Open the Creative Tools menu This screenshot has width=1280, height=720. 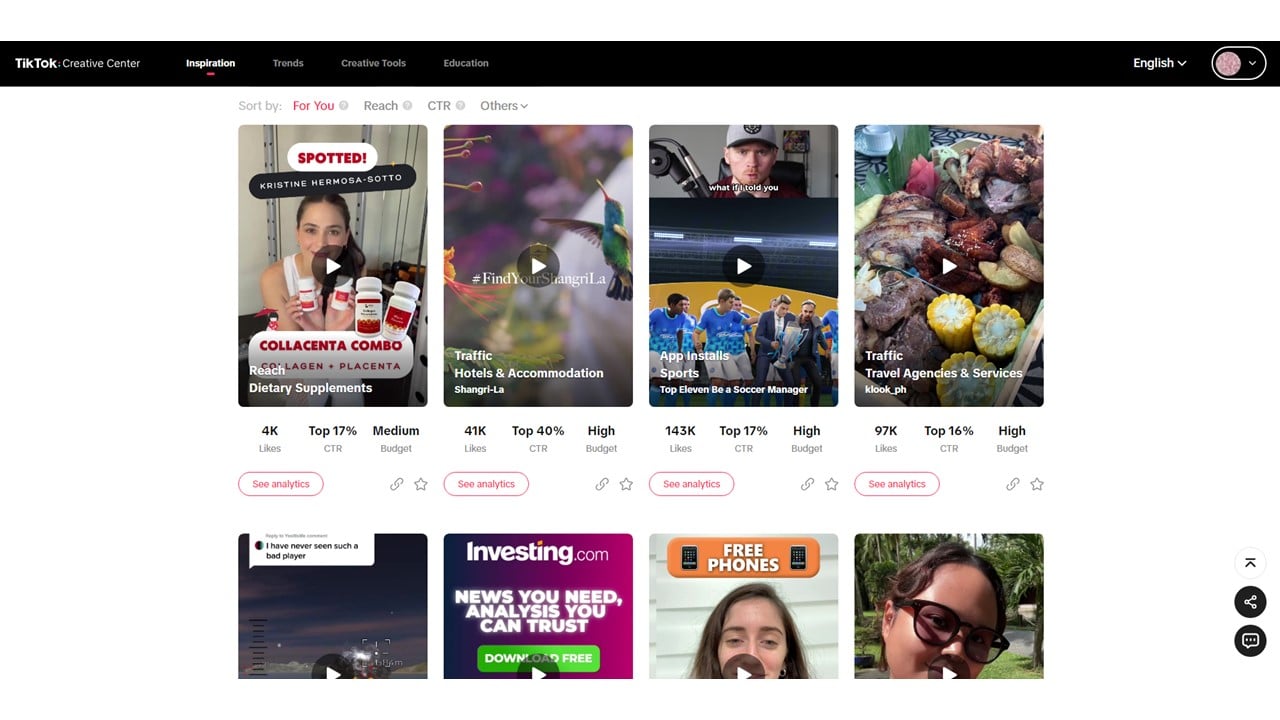point(373,63)
